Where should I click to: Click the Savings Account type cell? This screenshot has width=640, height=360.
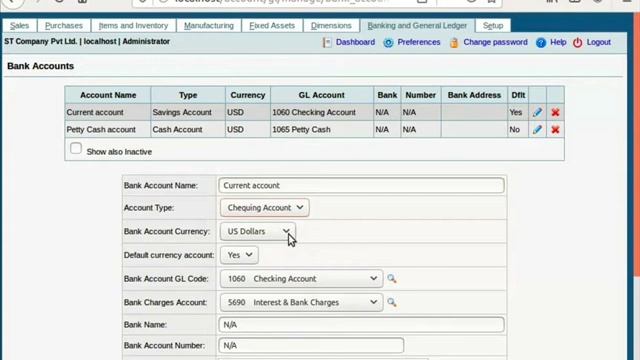[188, 112]
